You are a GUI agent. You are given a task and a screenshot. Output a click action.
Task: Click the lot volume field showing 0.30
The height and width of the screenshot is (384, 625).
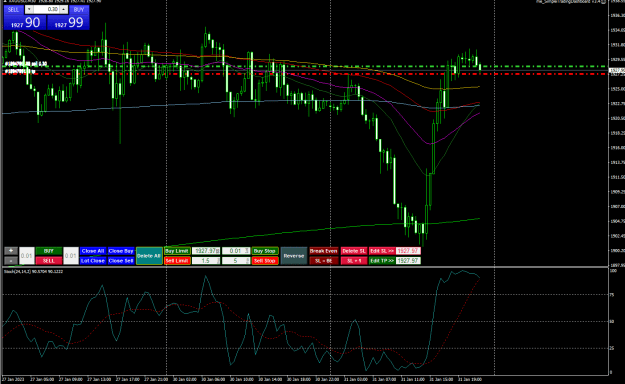tap(46, 9)
